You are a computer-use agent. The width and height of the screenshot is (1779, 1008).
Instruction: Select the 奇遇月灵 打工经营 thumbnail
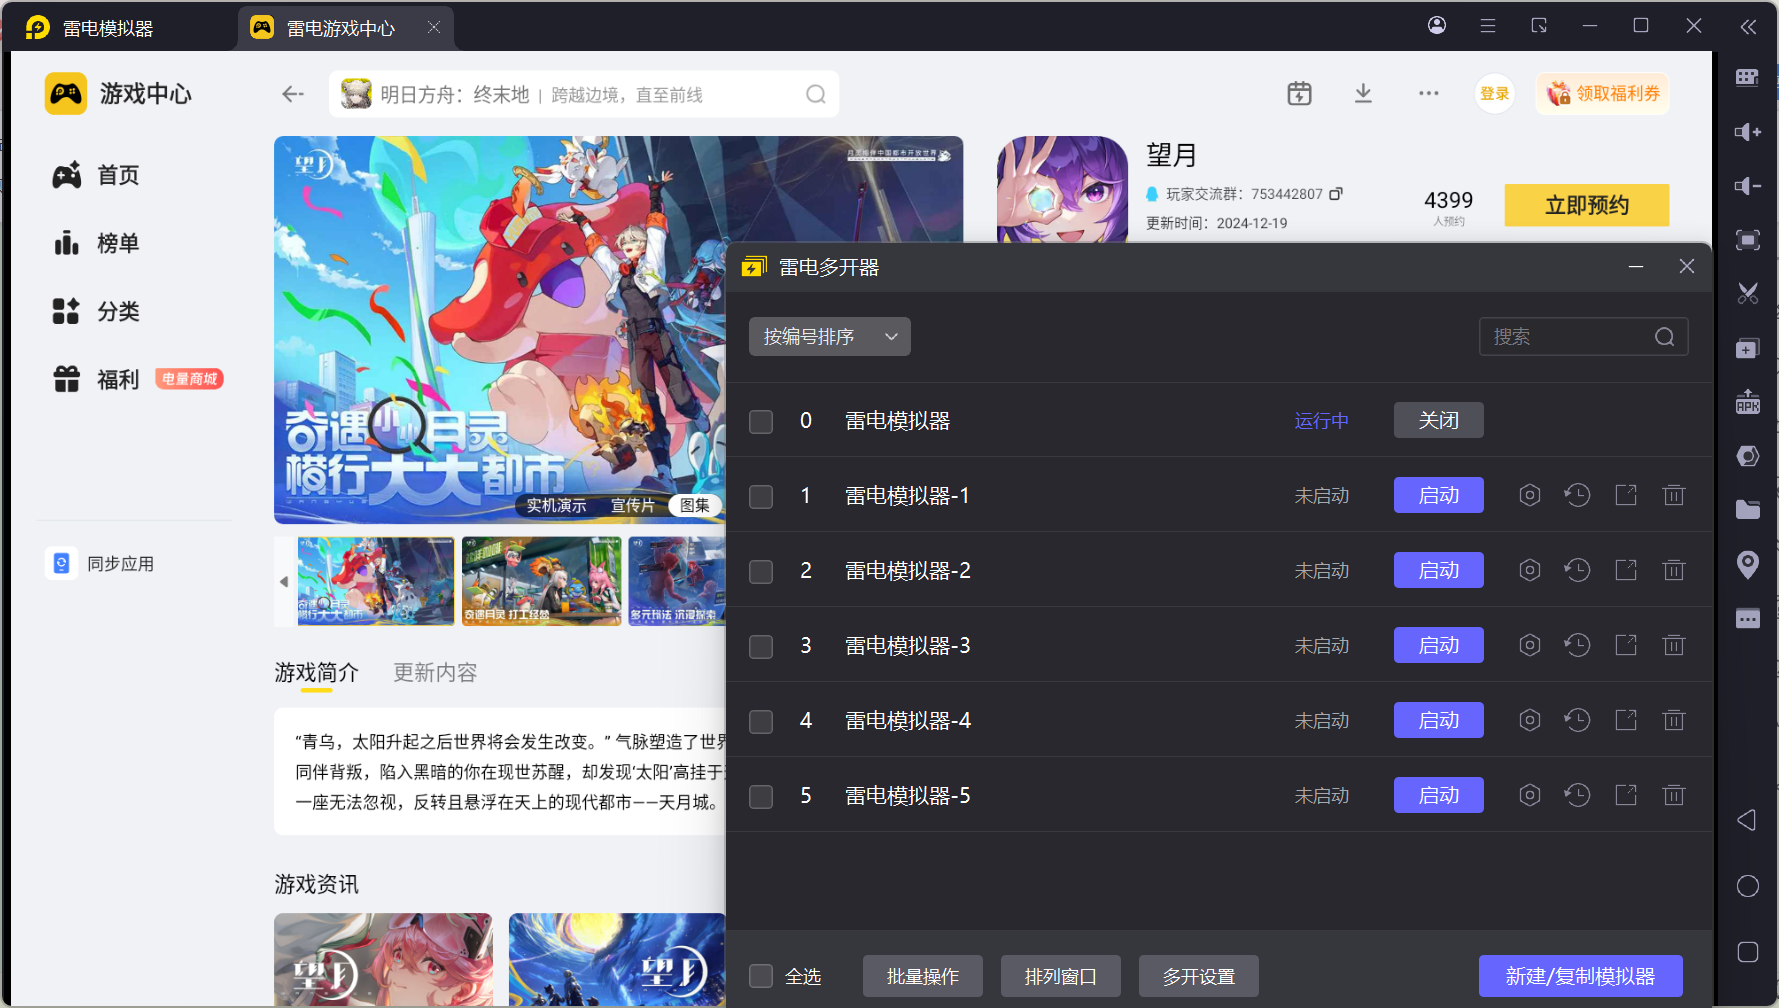pyautogui.click(x=541, y=582)
